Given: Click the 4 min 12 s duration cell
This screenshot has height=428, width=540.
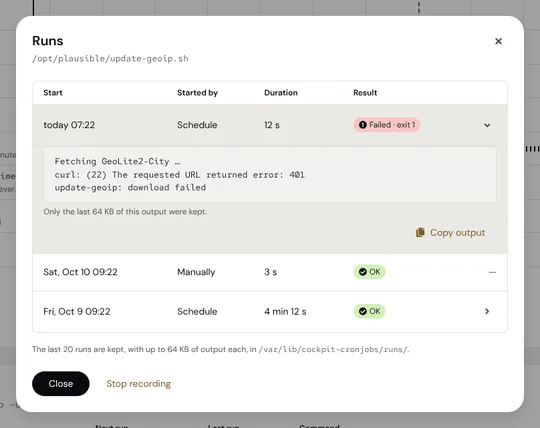Looking at the screenshot, I should point(285,312).
